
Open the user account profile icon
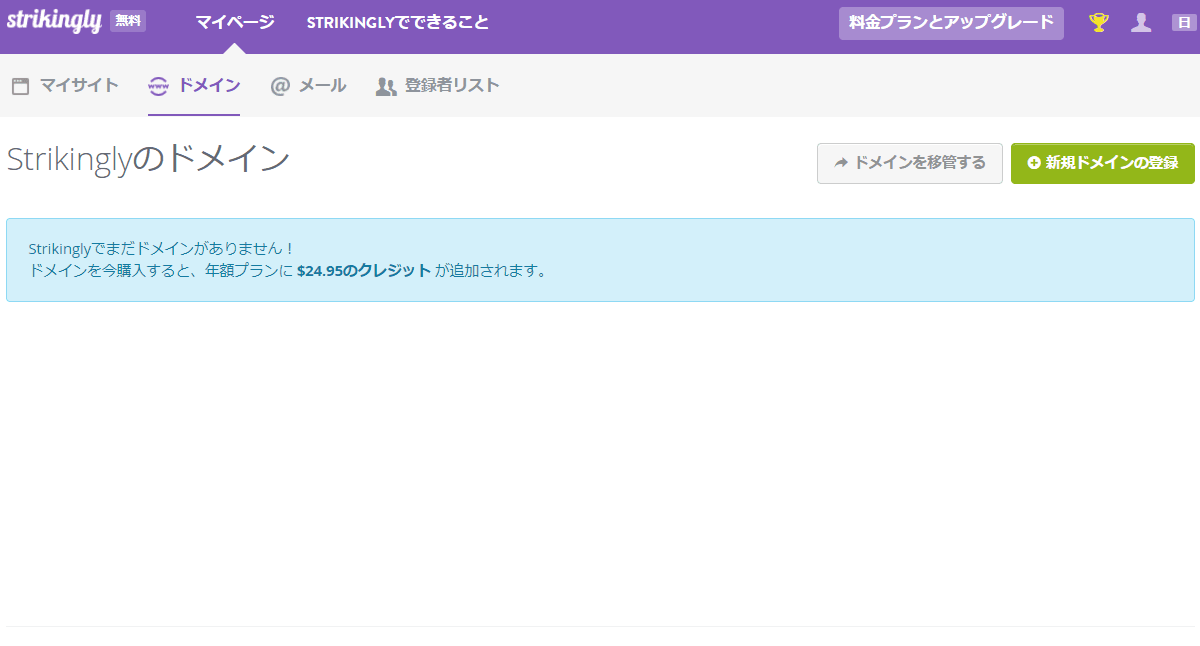pyautogui.click(x=1141, y=21)
